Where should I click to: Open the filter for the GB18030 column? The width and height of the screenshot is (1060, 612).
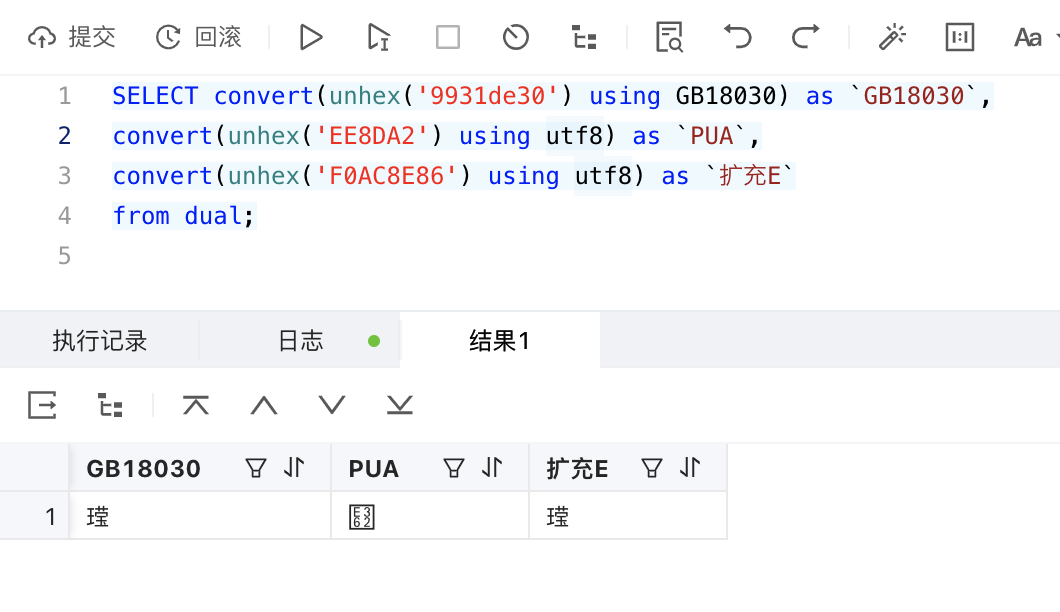[257, 467]
